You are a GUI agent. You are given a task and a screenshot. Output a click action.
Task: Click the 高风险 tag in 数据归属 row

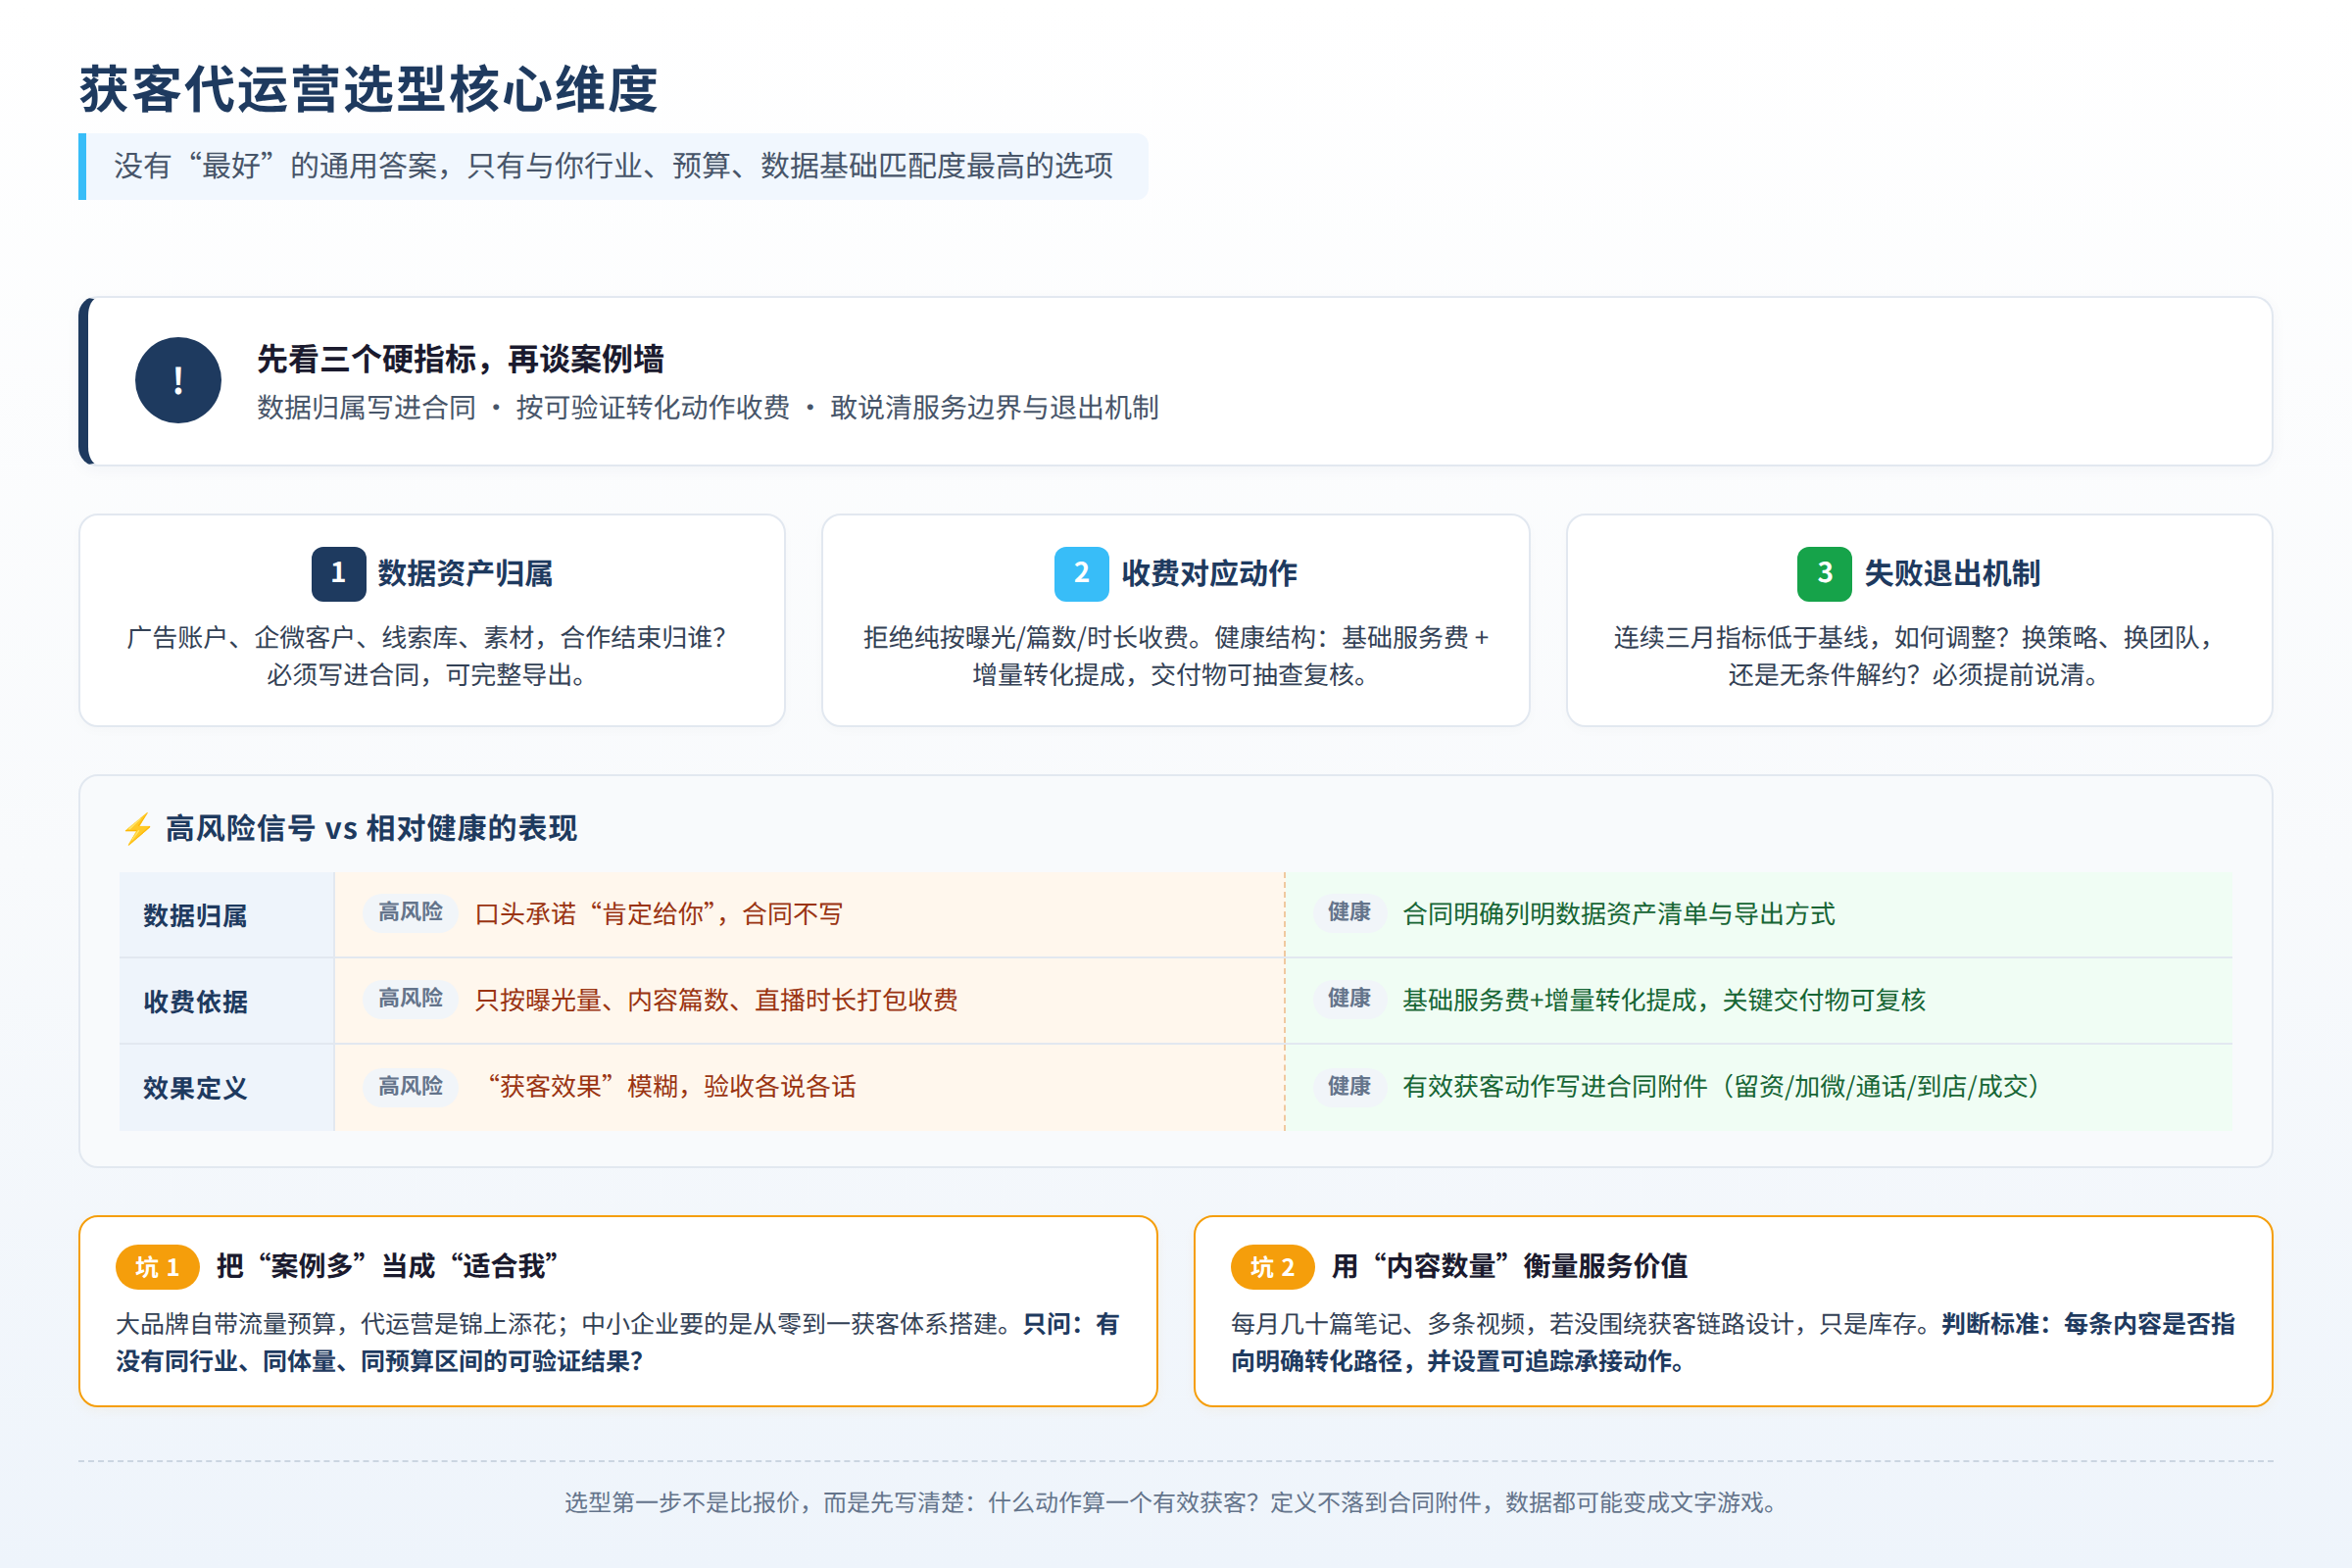coord(410,912)
